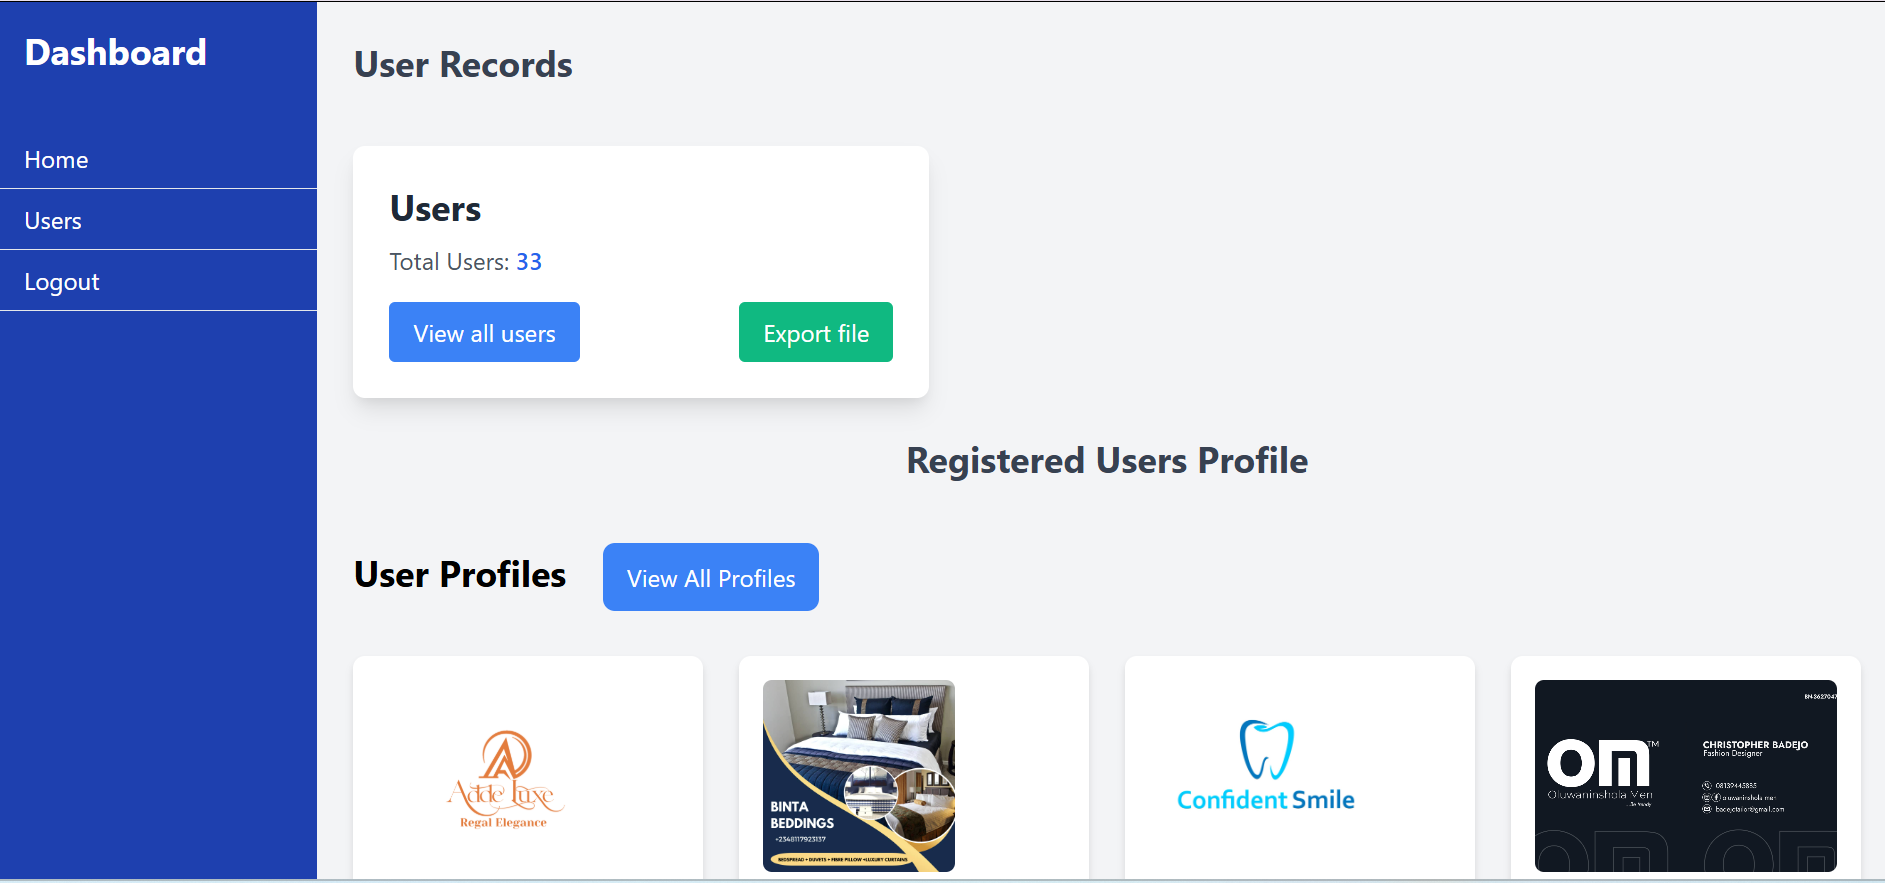Open View All Profiles button
Image resolution: width=1885 pixels, height=883 pixels.
(711, 577)
